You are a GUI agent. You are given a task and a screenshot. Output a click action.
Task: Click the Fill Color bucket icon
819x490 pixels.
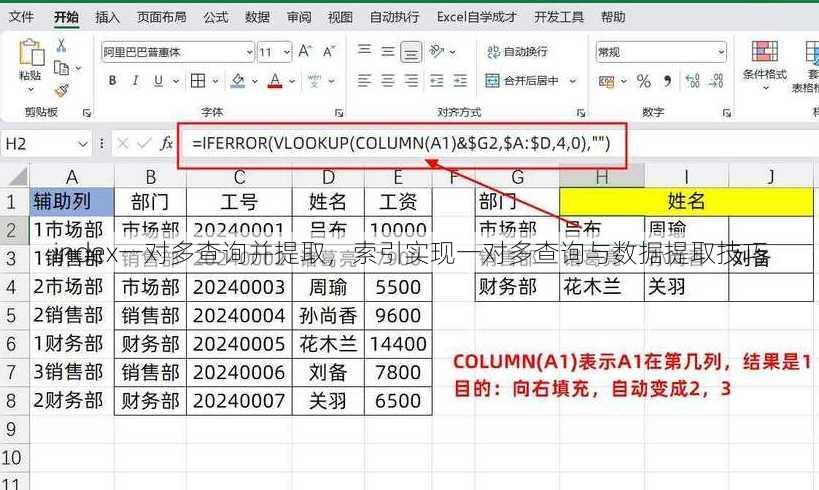coord(238,80)
